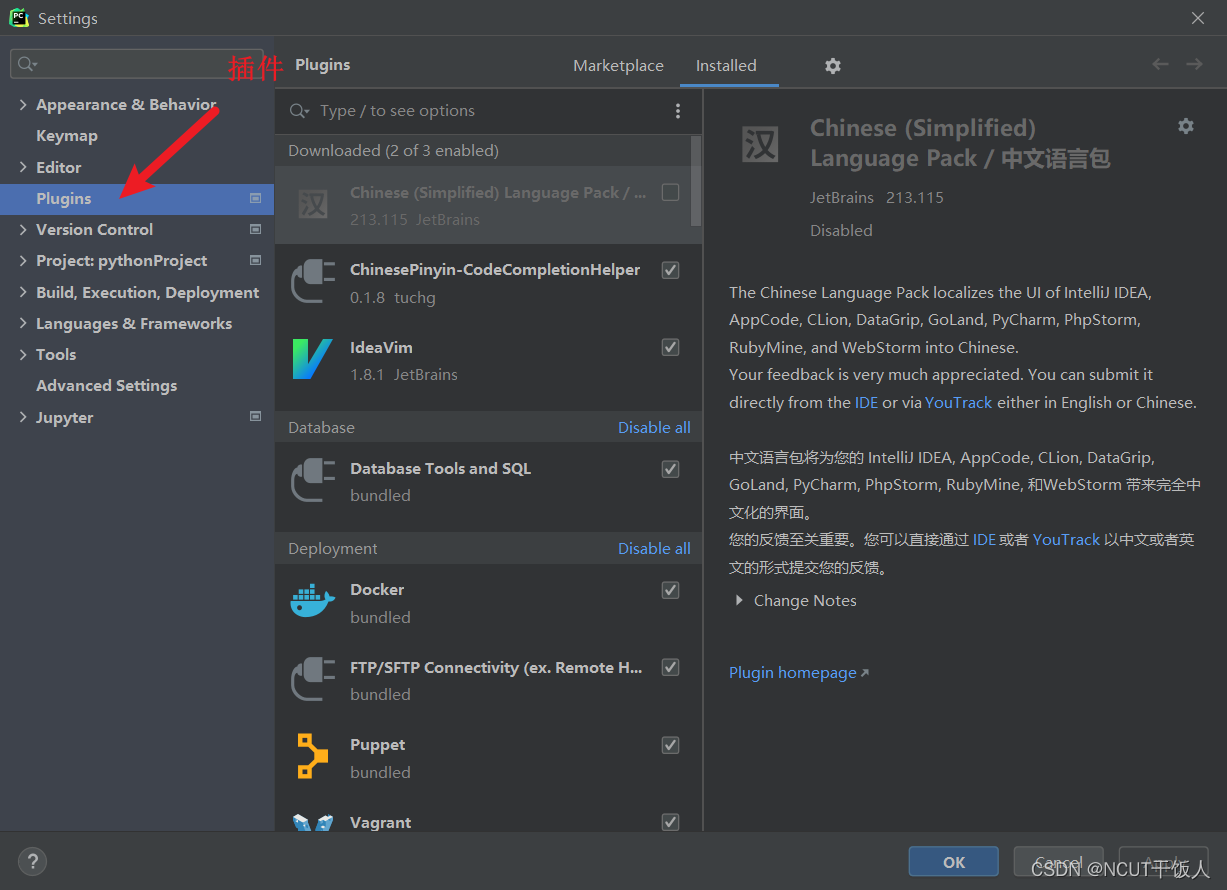
Task: Follow the IDE link in English description
Action: tap(866, 402)
